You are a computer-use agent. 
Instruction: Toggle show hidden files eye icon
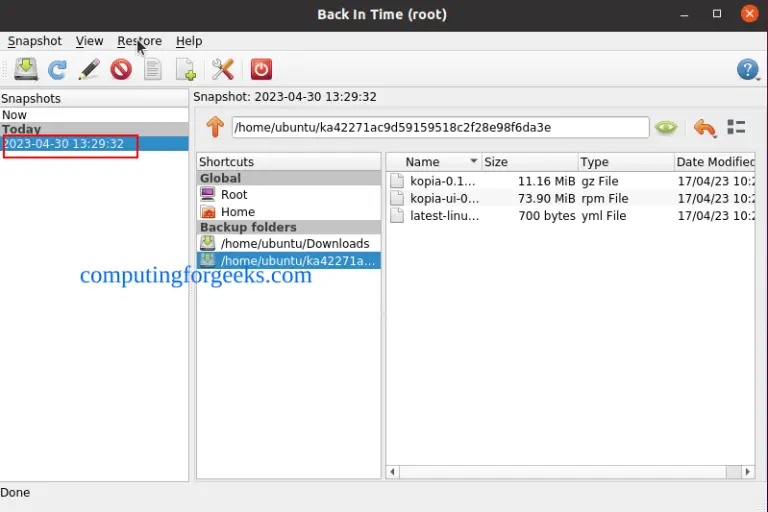(666, 127)
